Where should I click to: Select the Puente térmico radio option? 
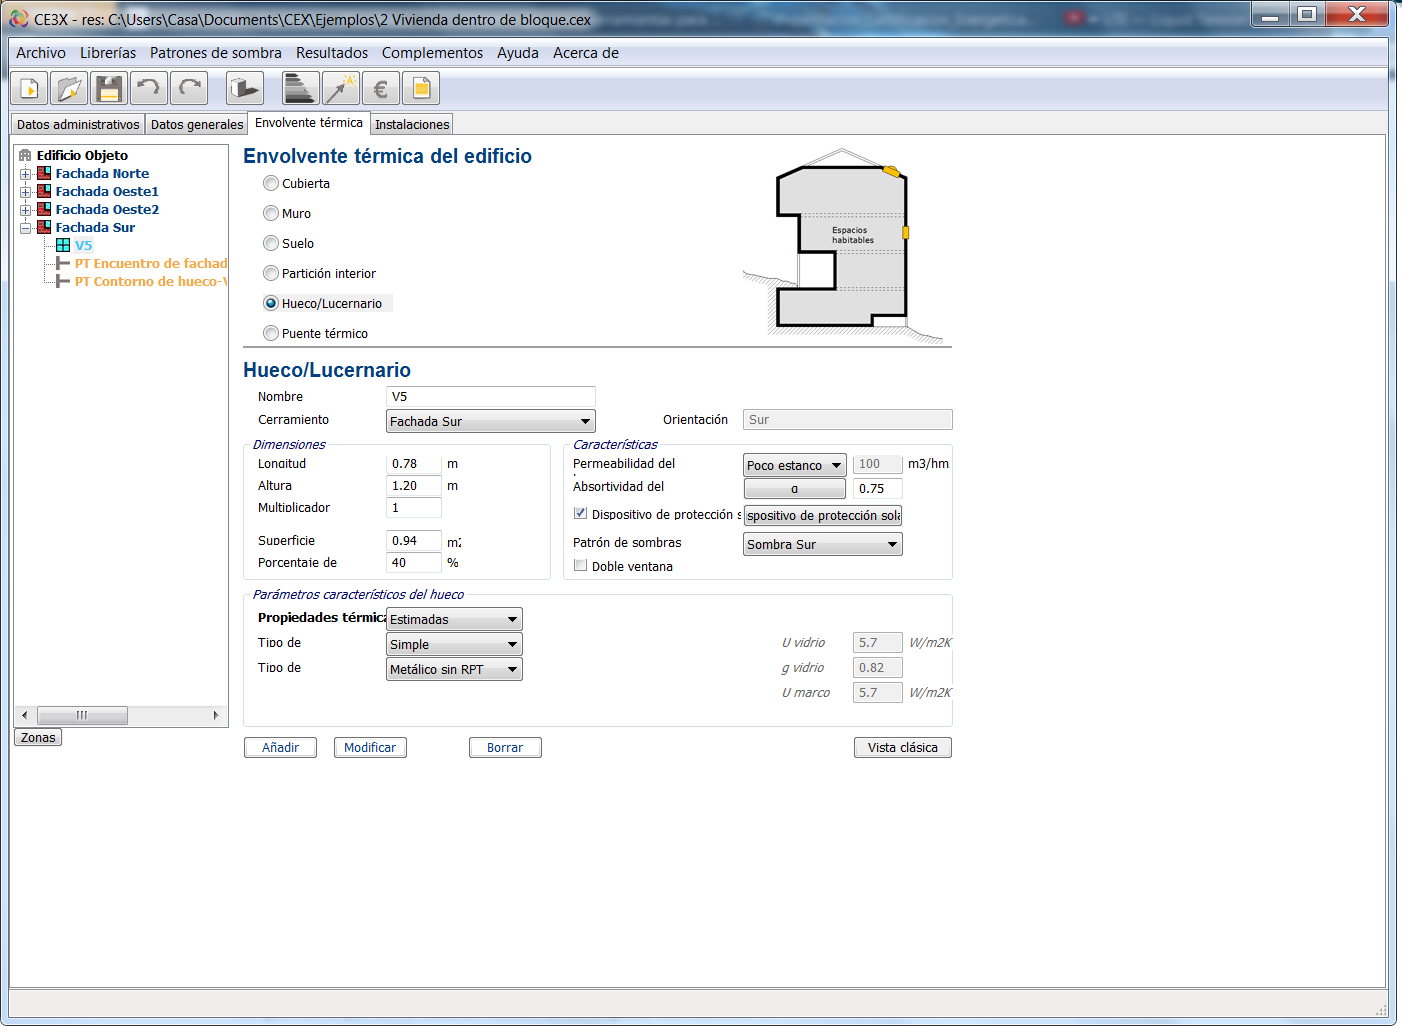[271, 333]
